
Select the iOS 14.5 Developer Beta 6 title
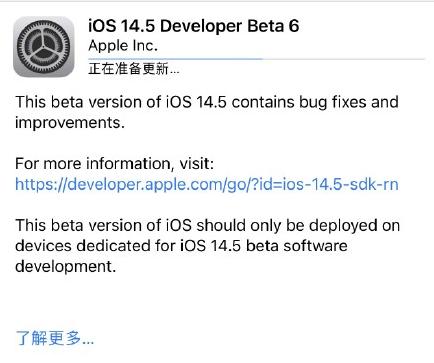tap(194, 26)
